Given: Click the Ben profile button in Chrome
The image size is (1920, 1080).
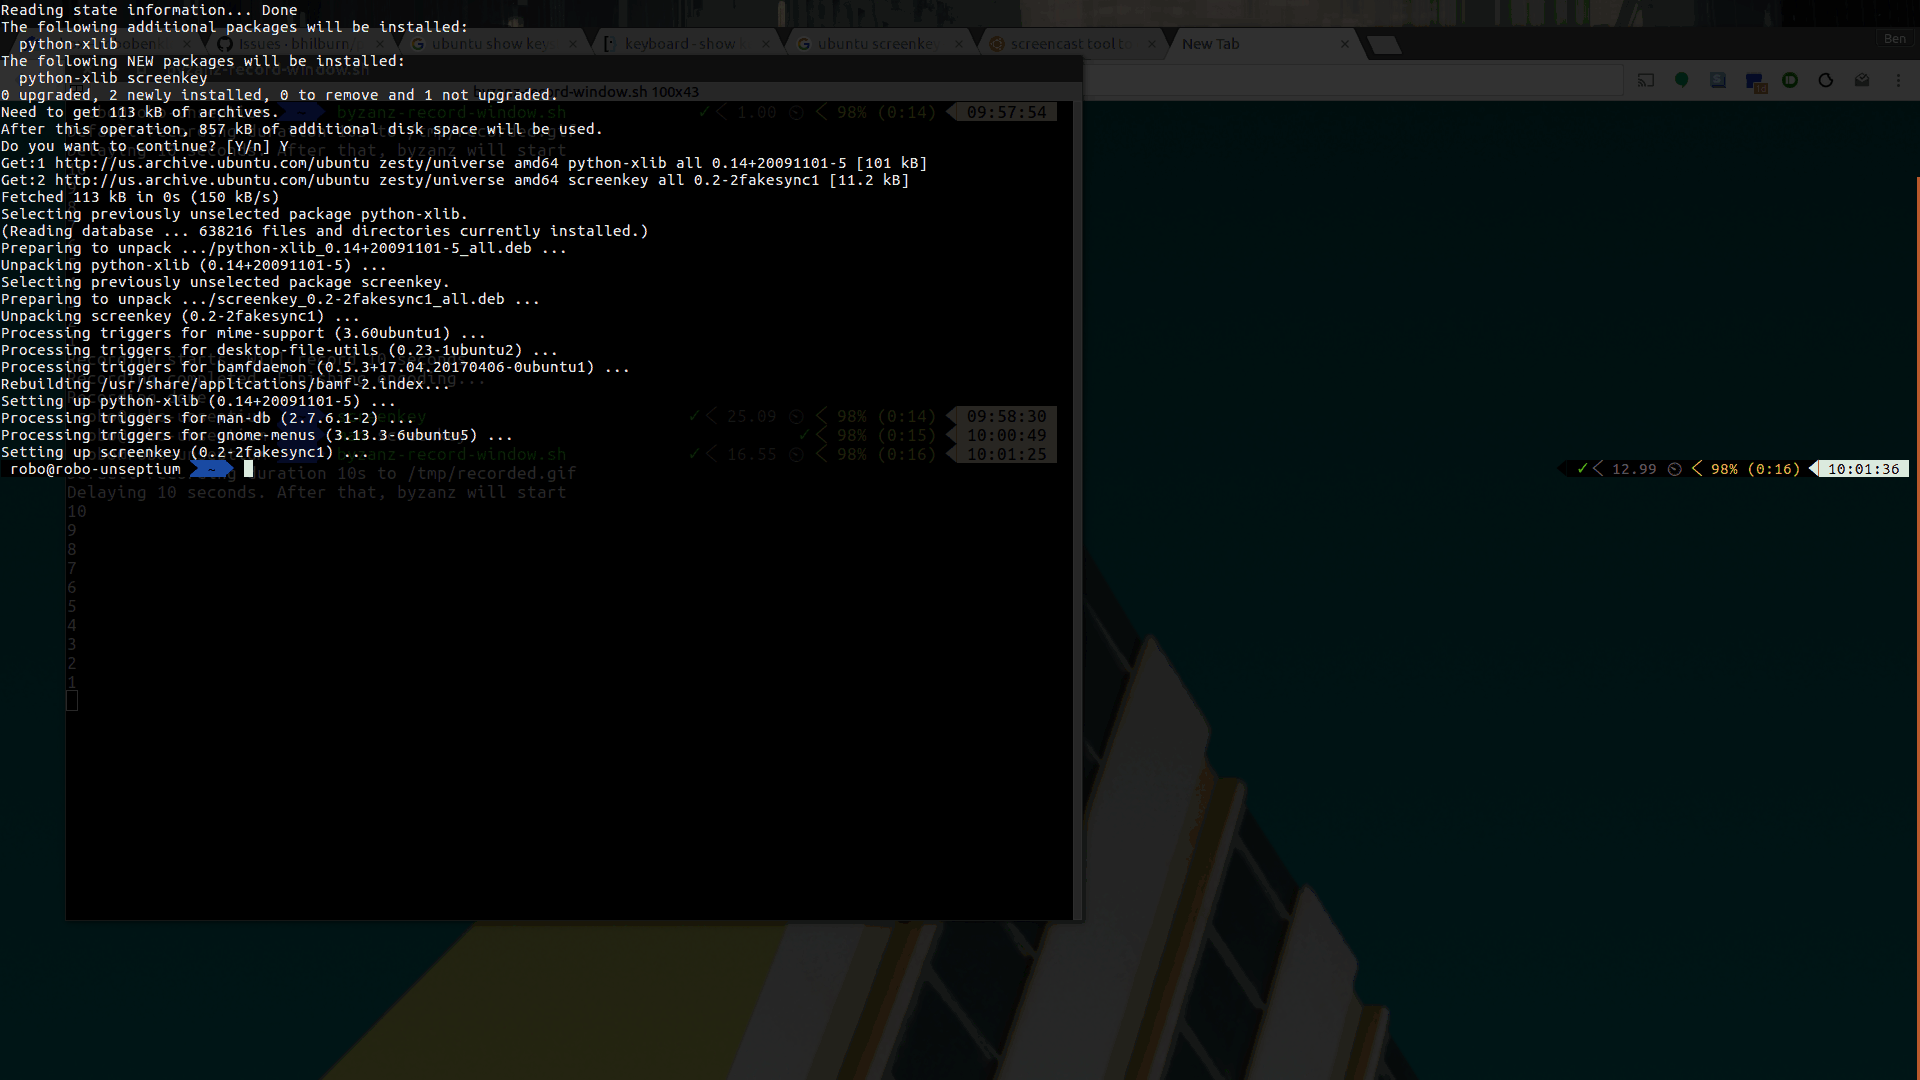Looking at the screenshot, I should pyautogui.click(x=1894, y=39).
